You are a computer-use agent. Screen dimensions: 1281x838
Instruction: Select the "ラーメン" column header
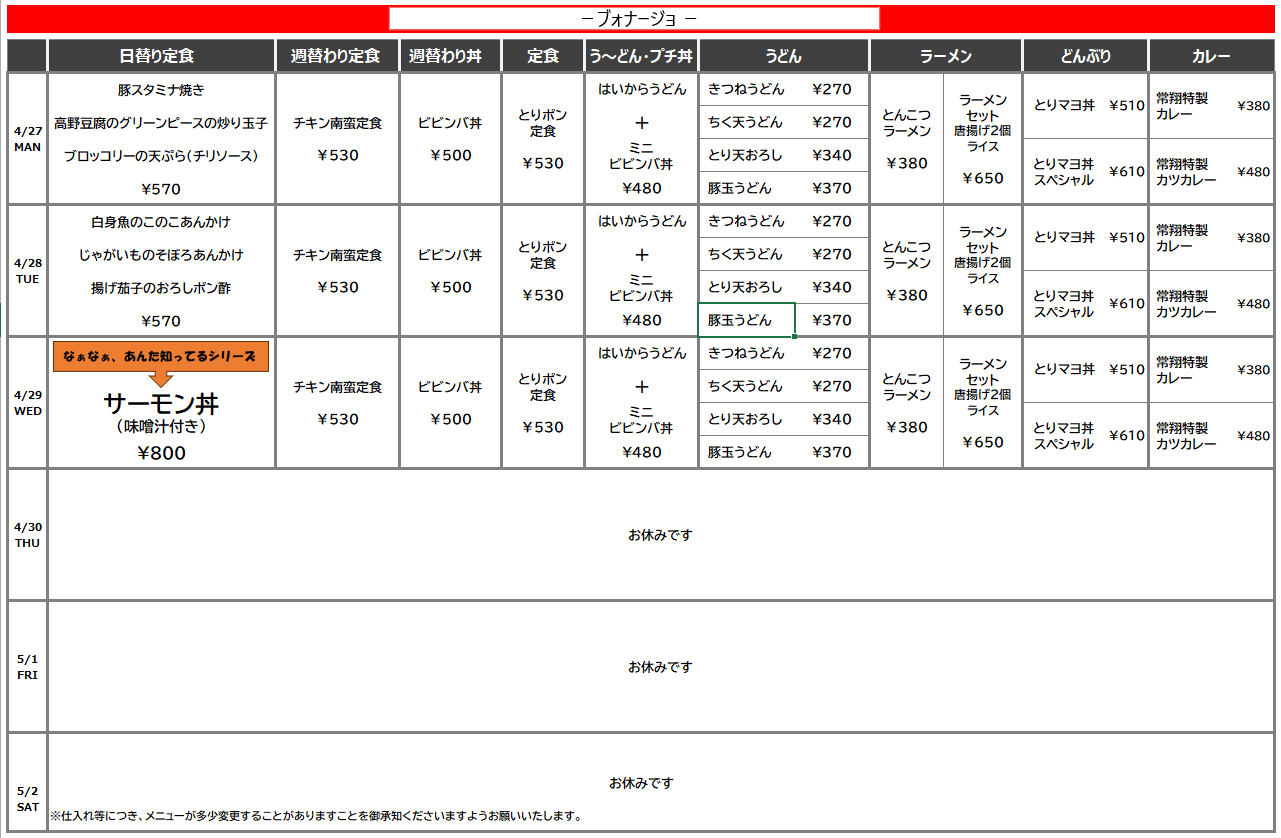(x=945, y=56)
